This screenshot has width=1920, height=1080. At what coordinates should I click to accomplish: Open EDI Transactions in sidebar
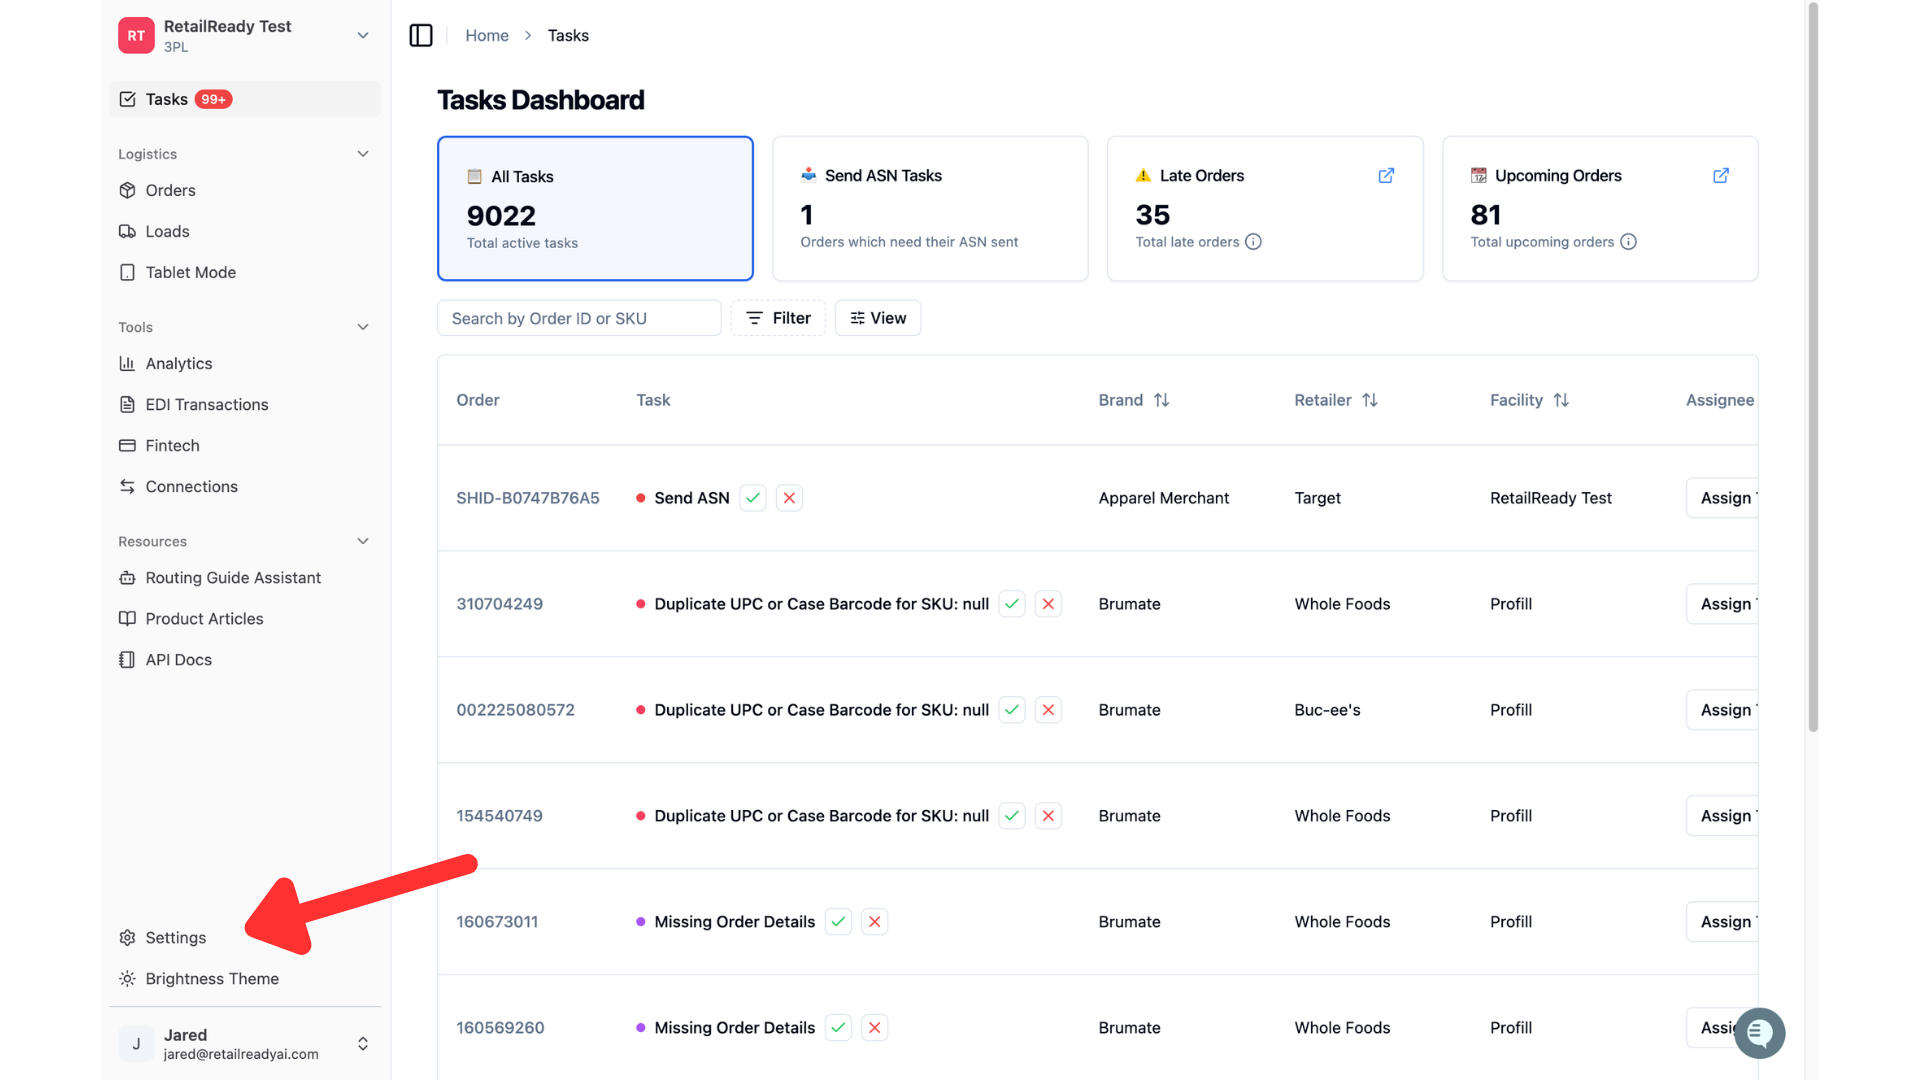206,405
